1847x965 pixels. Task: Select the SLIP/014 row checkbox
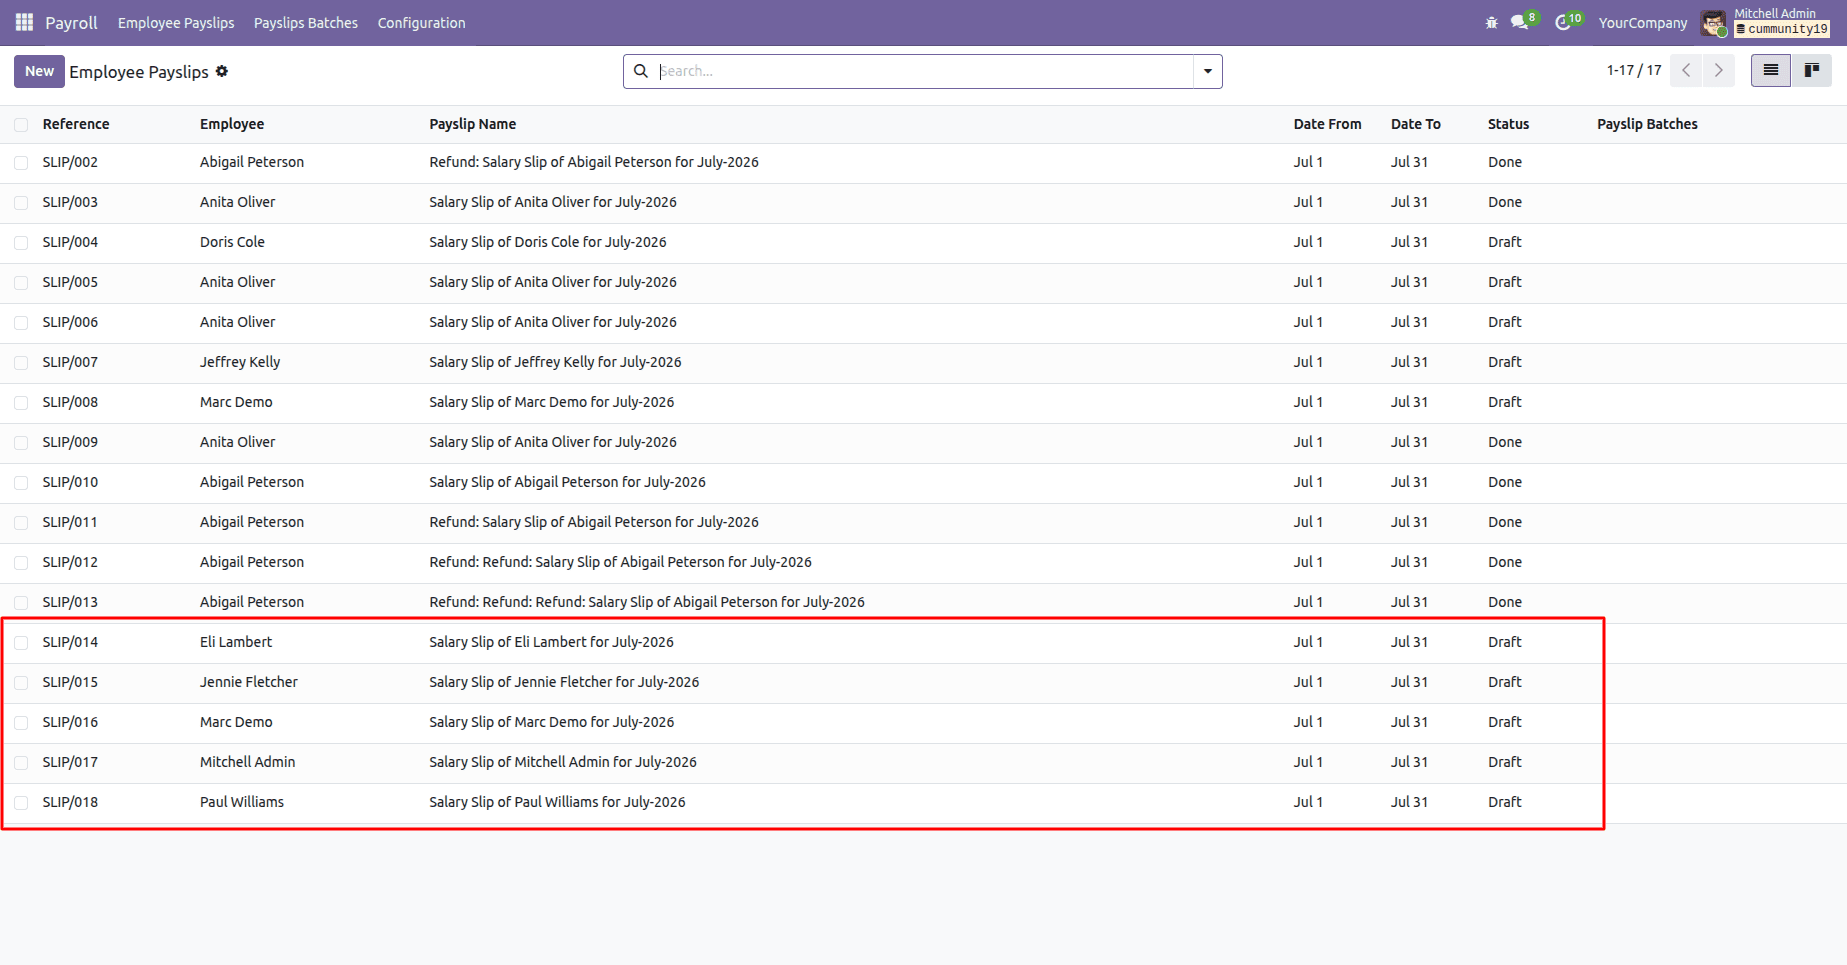click(x=21, y=642)
